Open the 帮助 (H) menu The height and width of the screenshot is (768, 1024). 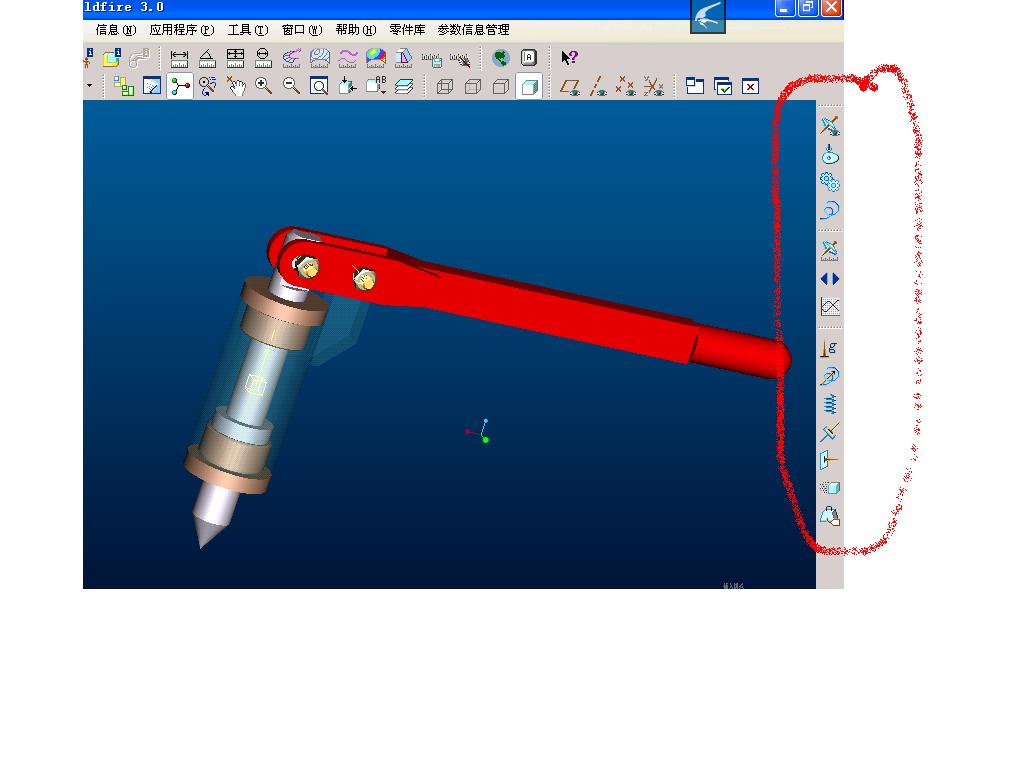click(356, 30)
